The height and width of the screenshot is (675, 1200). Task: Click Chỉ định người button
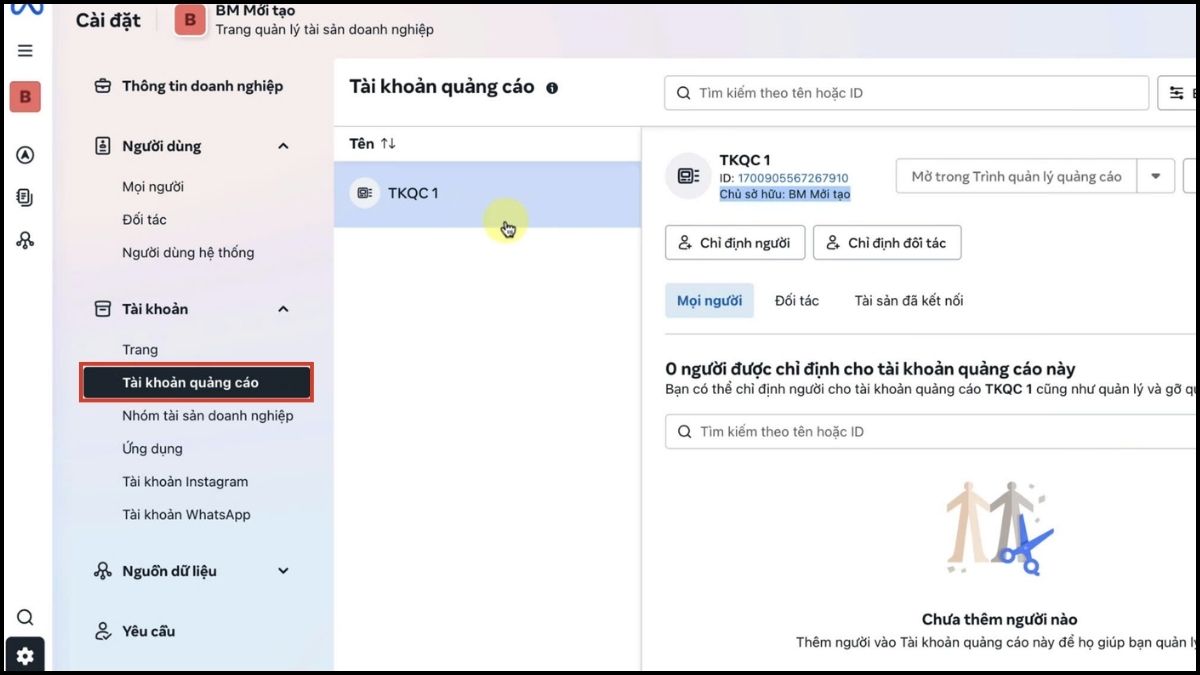click(x=735, y=243)
